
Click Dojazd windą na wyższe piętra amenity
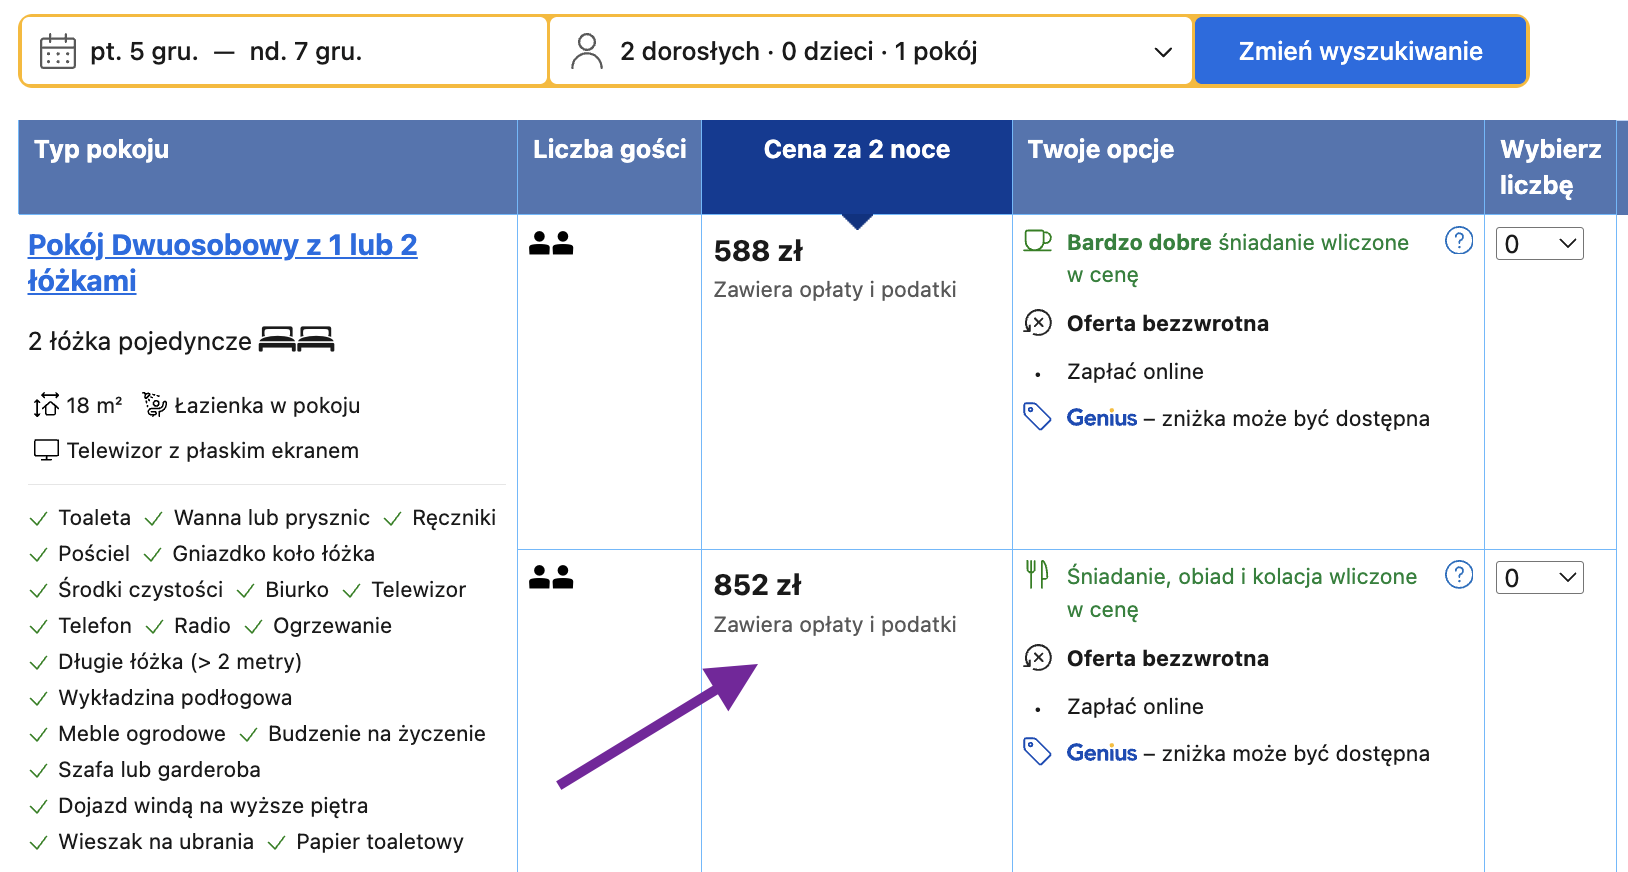[x=213, y=805]
